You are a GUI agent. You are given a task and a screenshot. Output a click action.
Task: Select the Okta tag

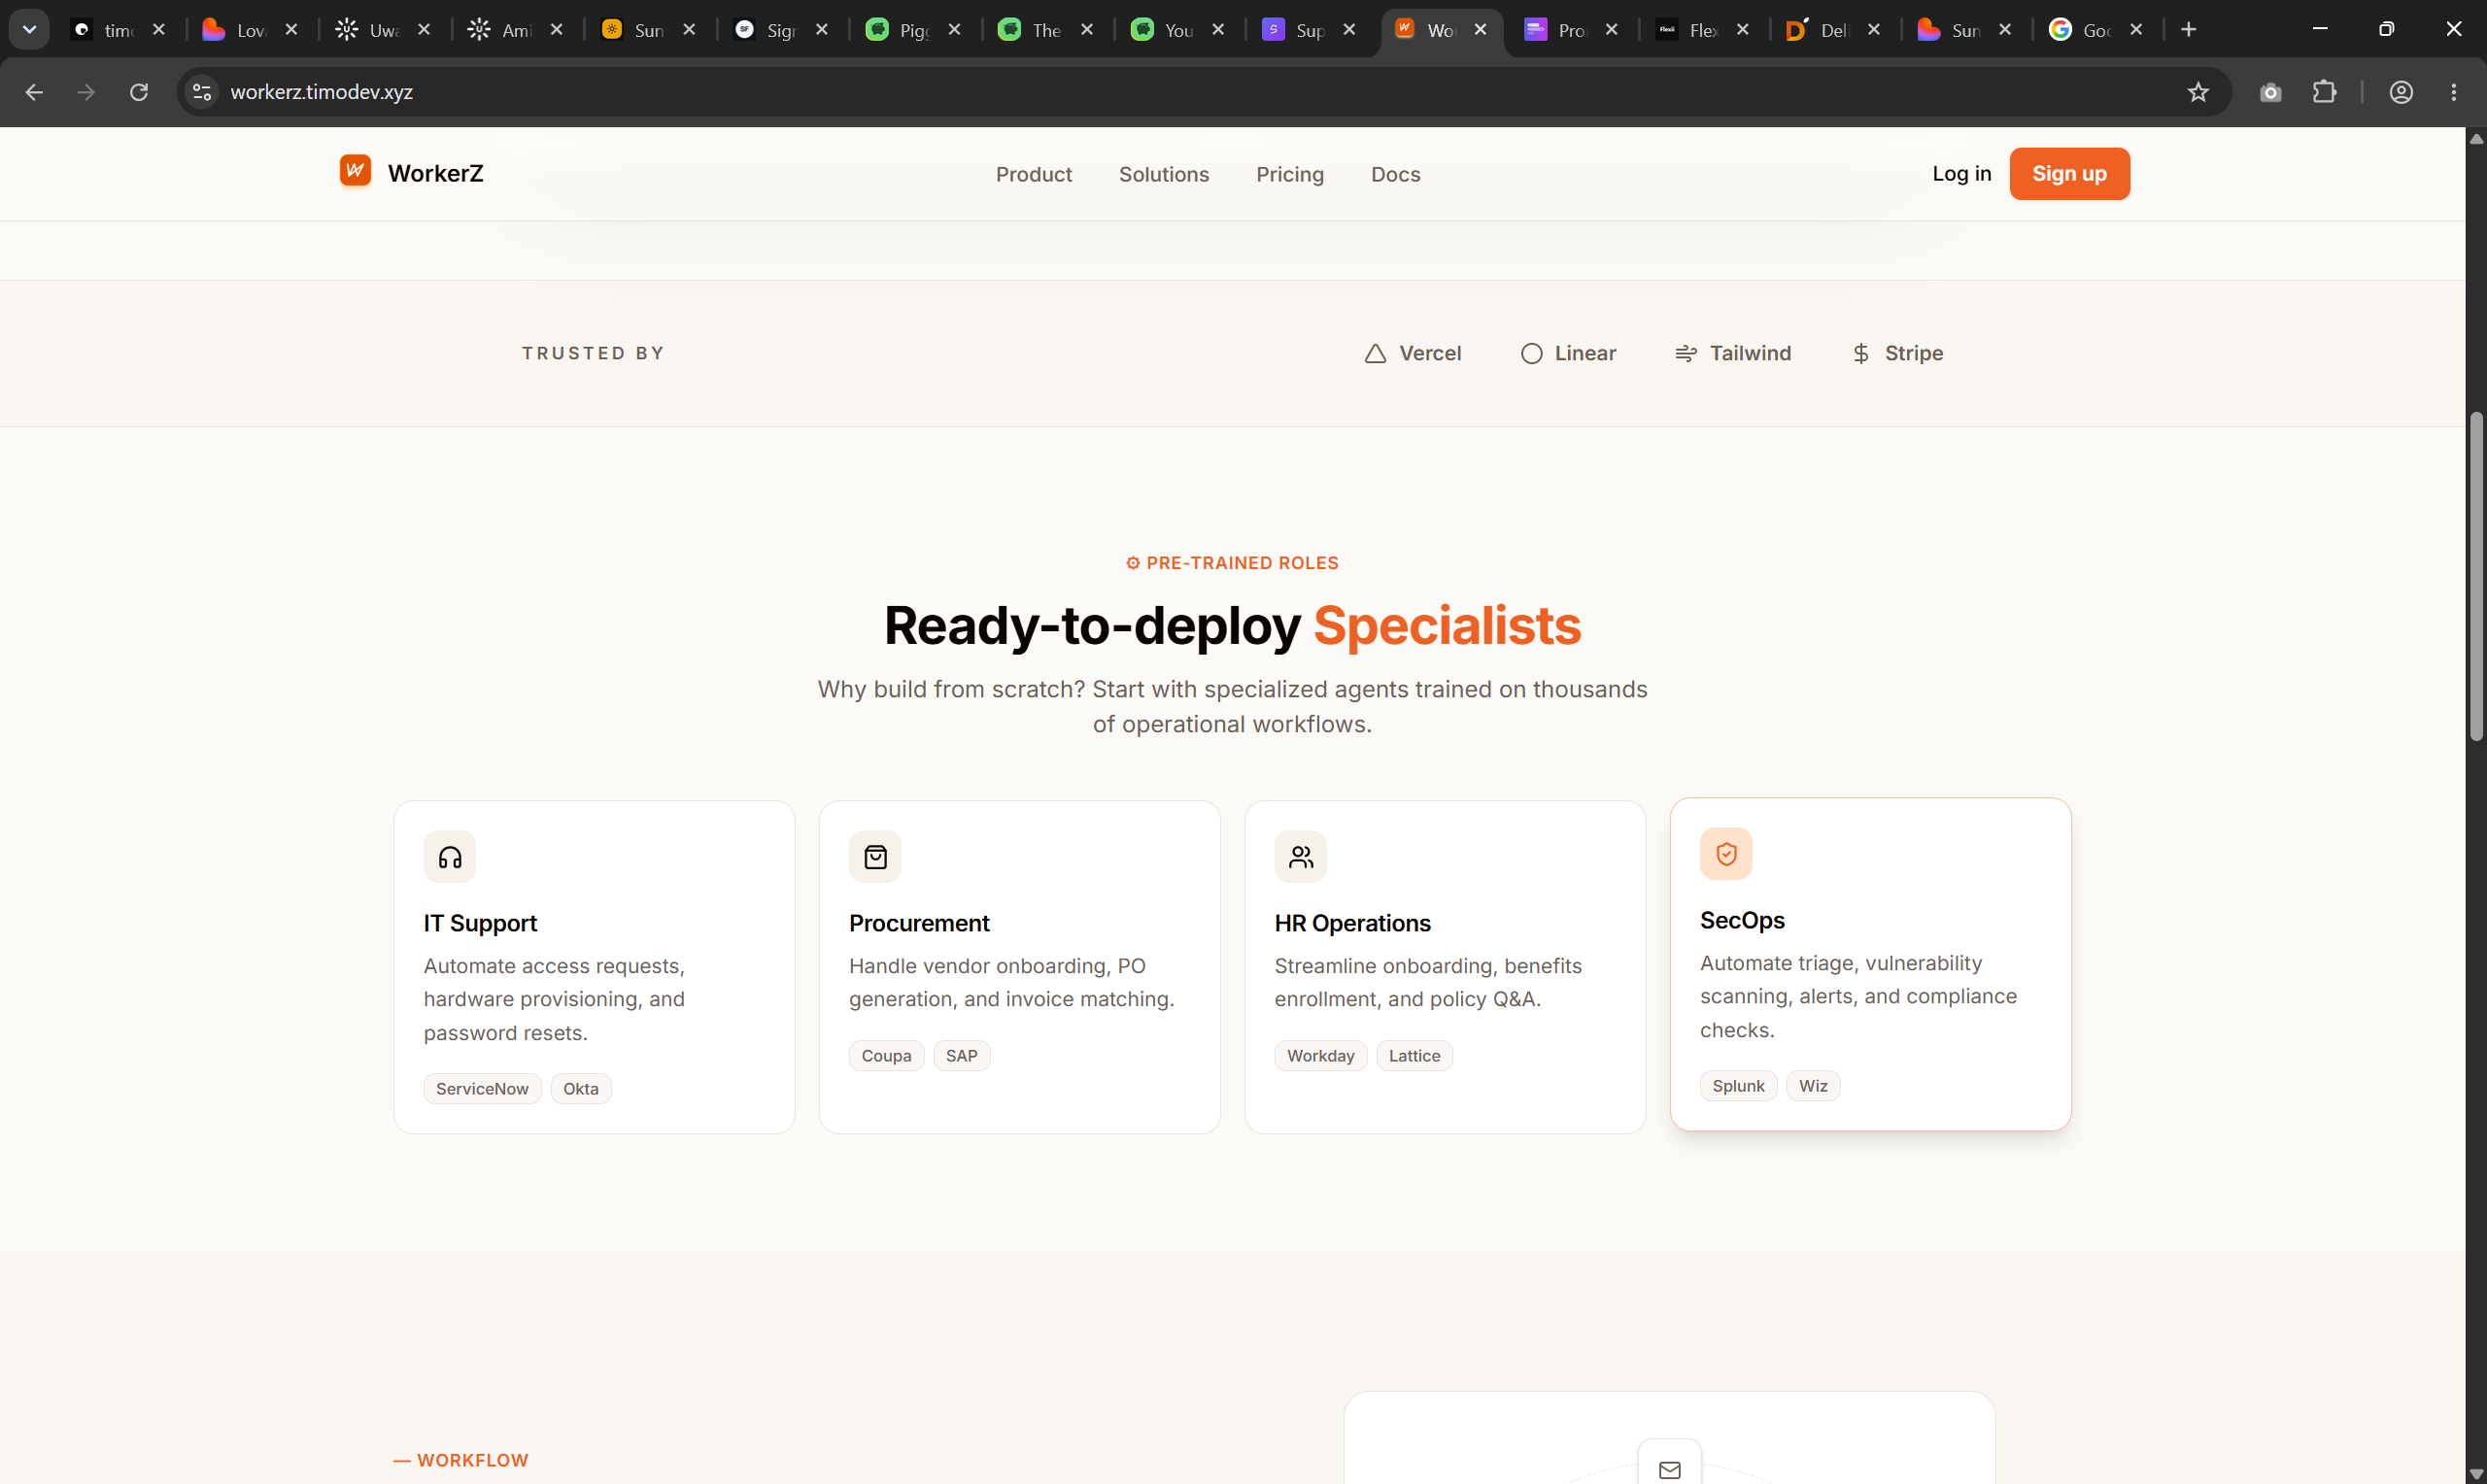(x=580, y=1089)
